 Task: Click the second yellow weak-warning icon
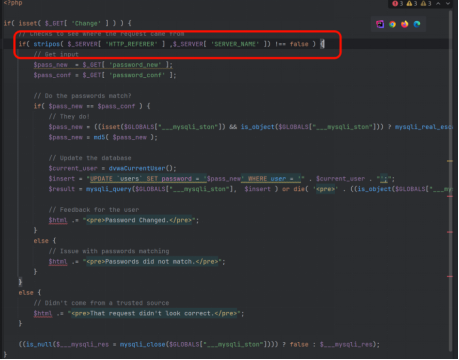[426, 3]
